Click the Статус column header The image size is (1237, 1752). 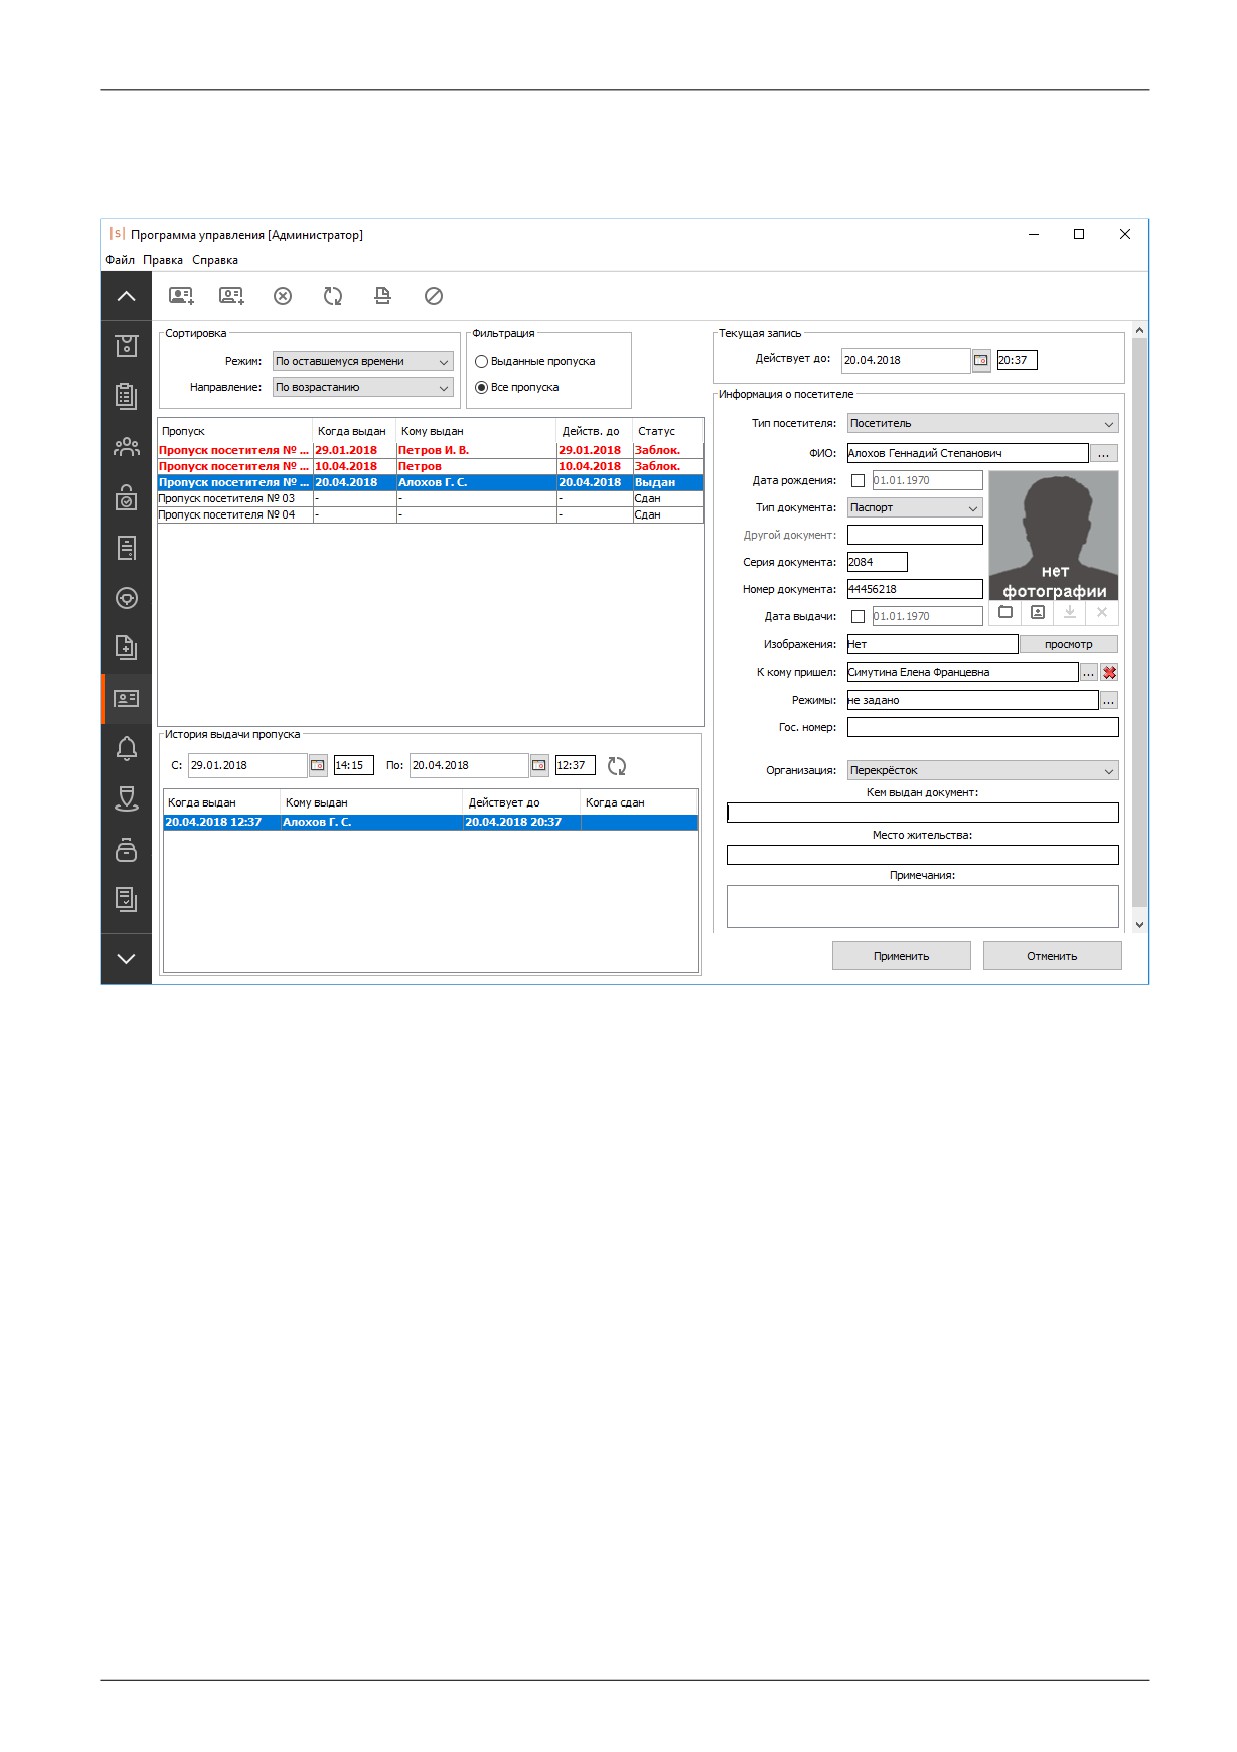(x=668, y=431)
